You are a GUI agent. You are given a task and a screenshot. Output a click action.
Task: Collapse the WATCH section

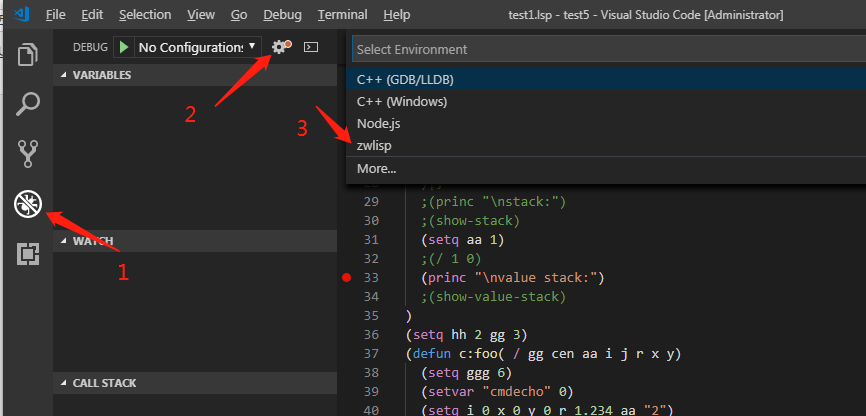(x=194, y=241)
